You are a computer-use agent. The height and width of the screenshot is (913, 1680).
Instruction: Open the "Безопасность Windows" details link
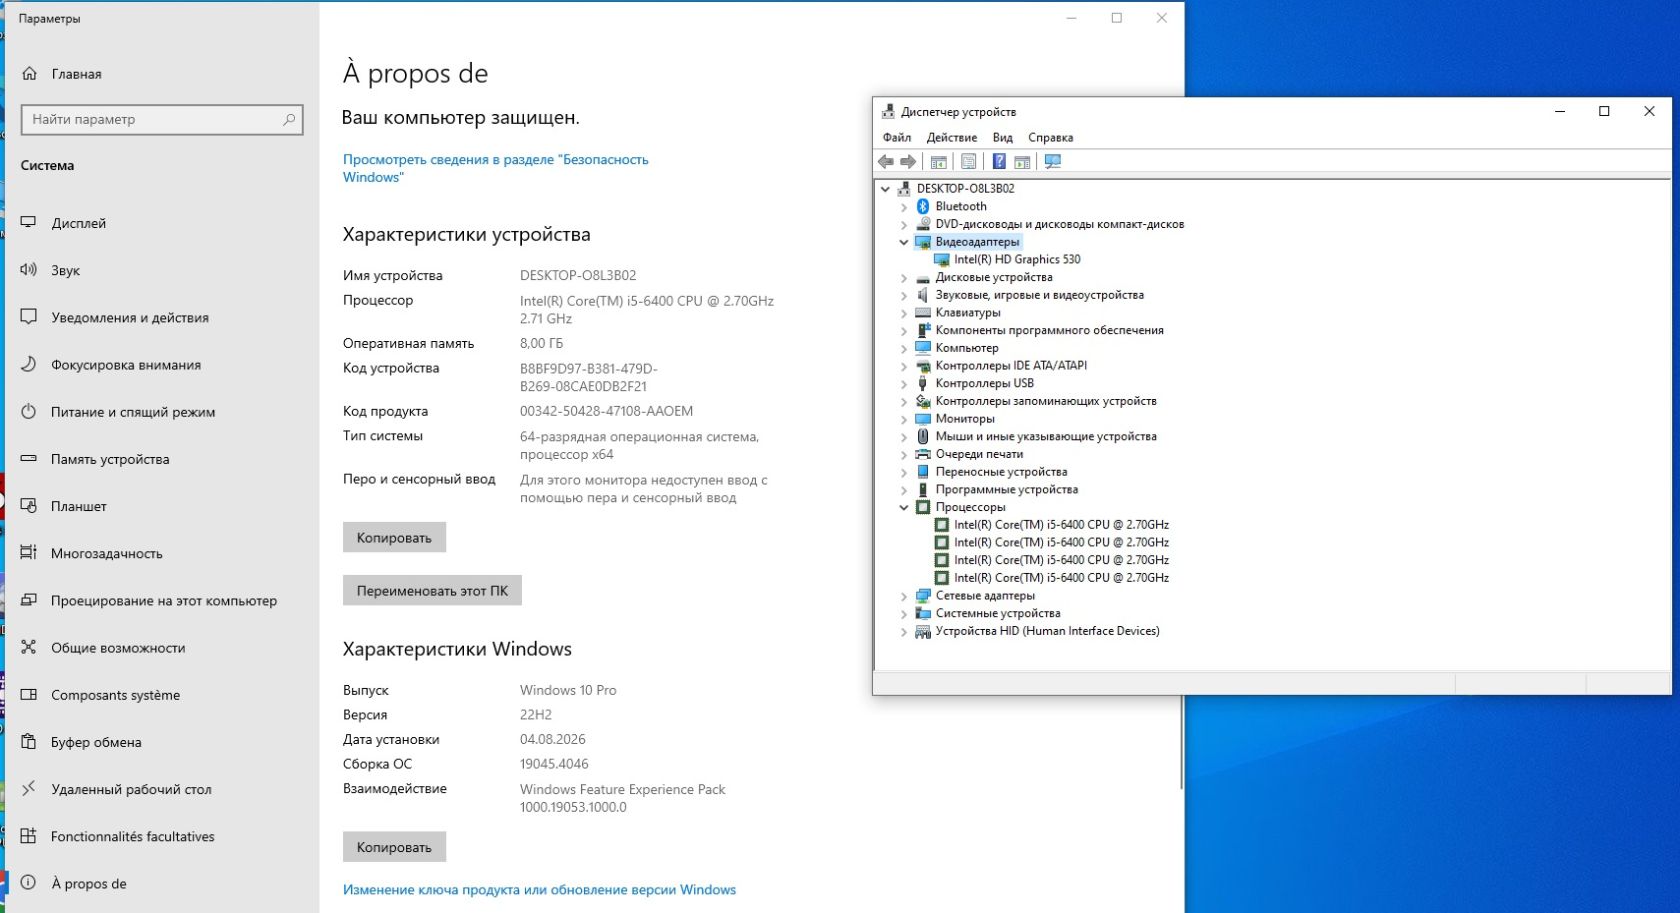496,168
